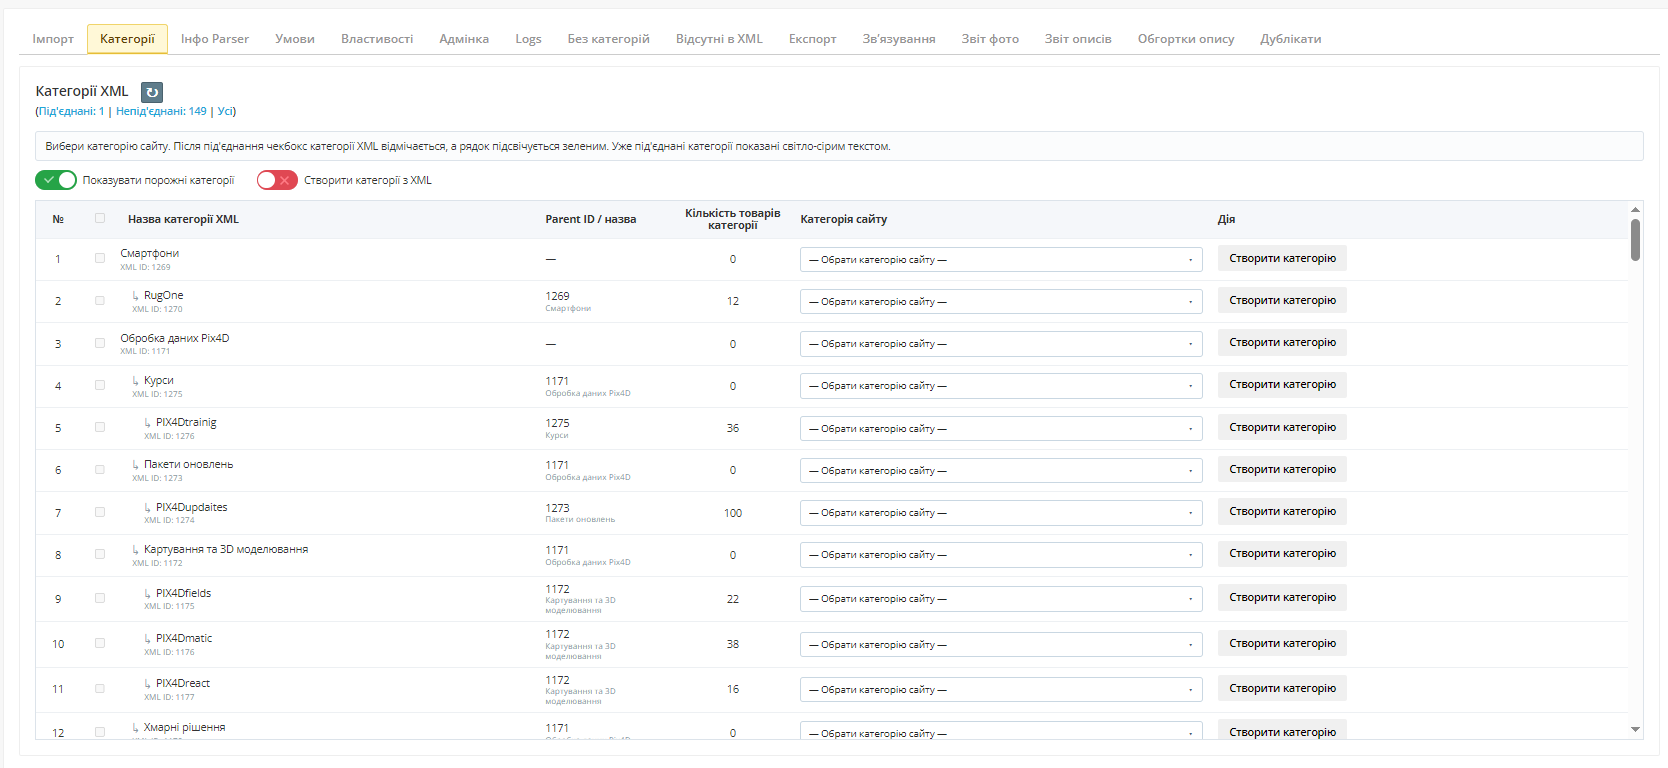The height and width of the screenshot is (768, 1668).
Task: Click Створити категорію for PIX4Dreact
Action: pyautogui.click(x=1282, y=688)
